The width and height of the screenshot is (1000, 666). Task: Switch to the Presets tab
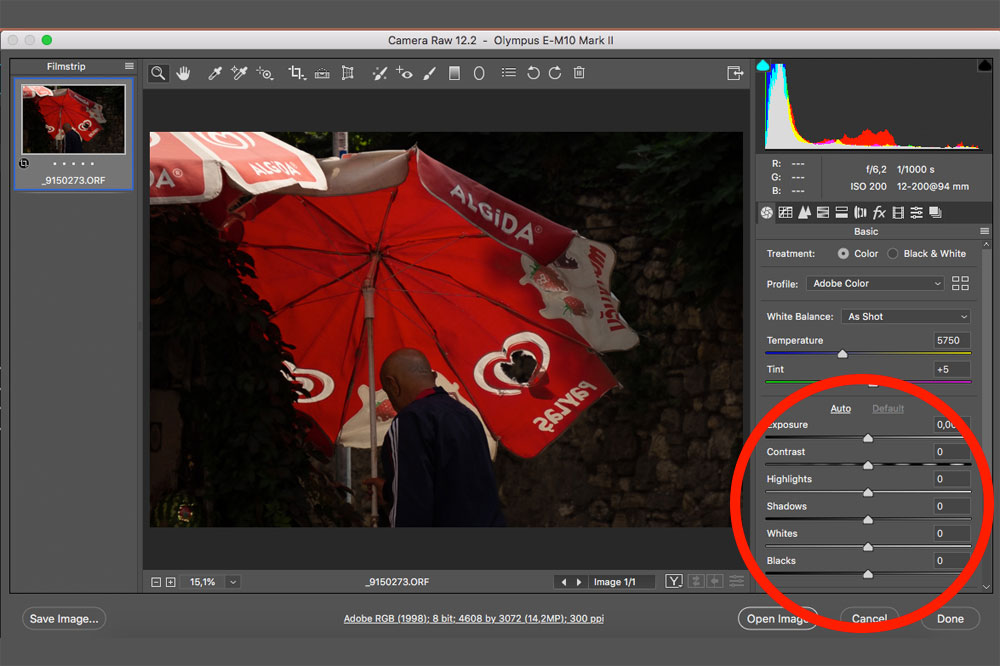click(x=916, y=212)
